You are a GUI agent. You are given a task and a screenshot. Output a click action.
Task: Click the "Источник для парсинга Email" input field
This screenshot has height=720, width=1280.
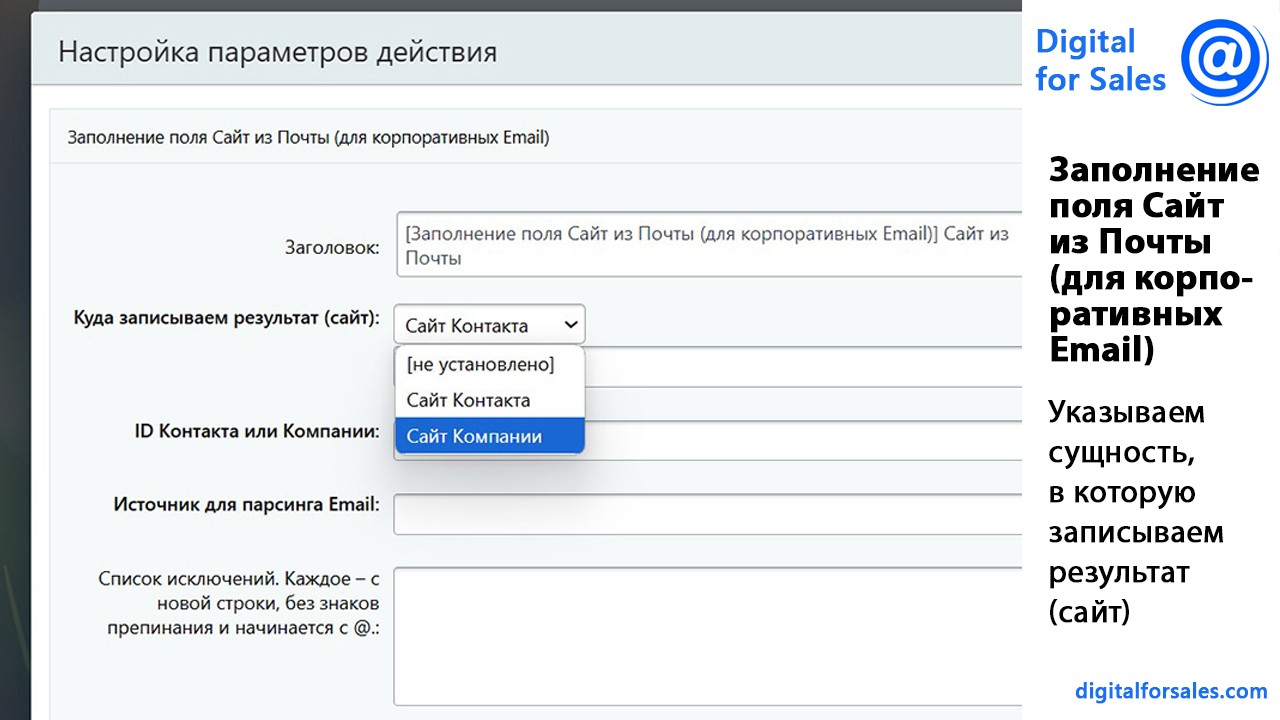coord(708,515)
